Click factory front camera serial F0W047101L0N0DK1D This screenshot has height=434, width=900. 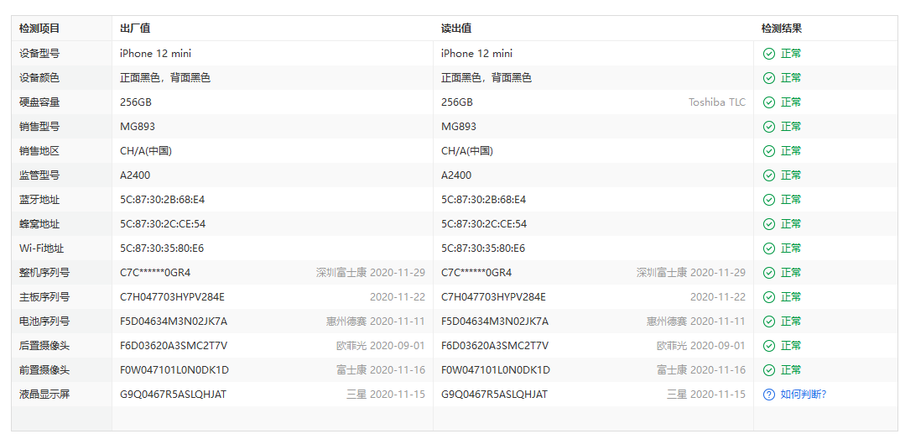[174, 370]
